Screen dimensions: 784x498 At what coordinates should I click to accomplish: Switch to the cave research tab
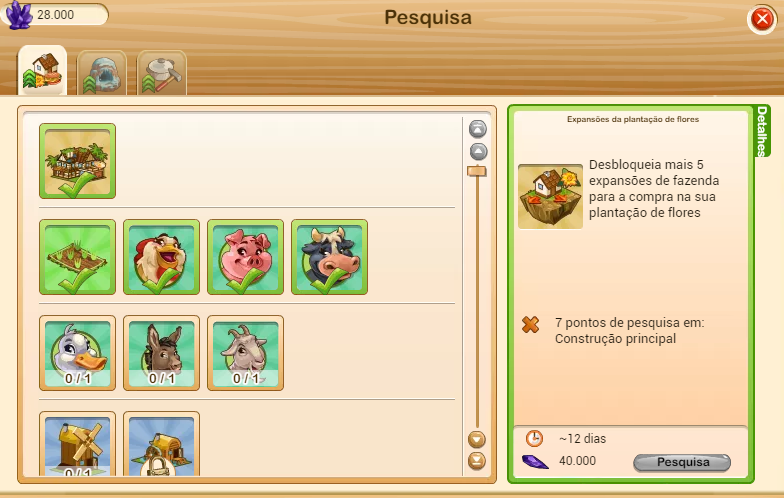tap(102, 73)
